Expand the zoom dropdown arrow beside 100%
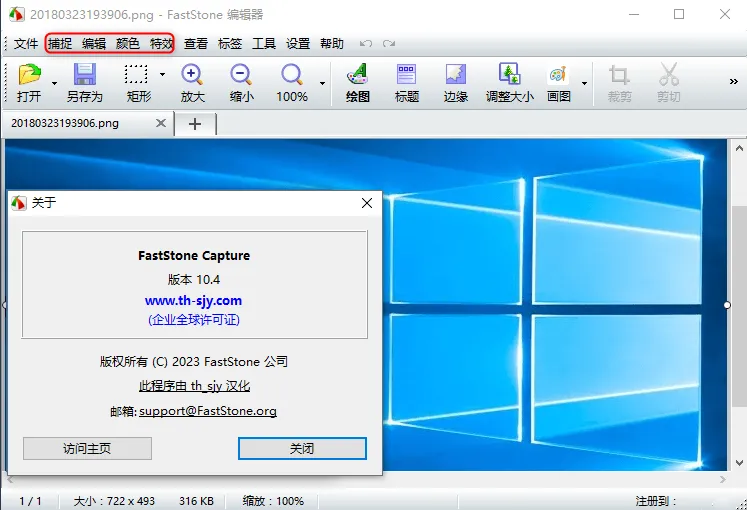This screenshot has width=747, height=510. coord(323,83)
